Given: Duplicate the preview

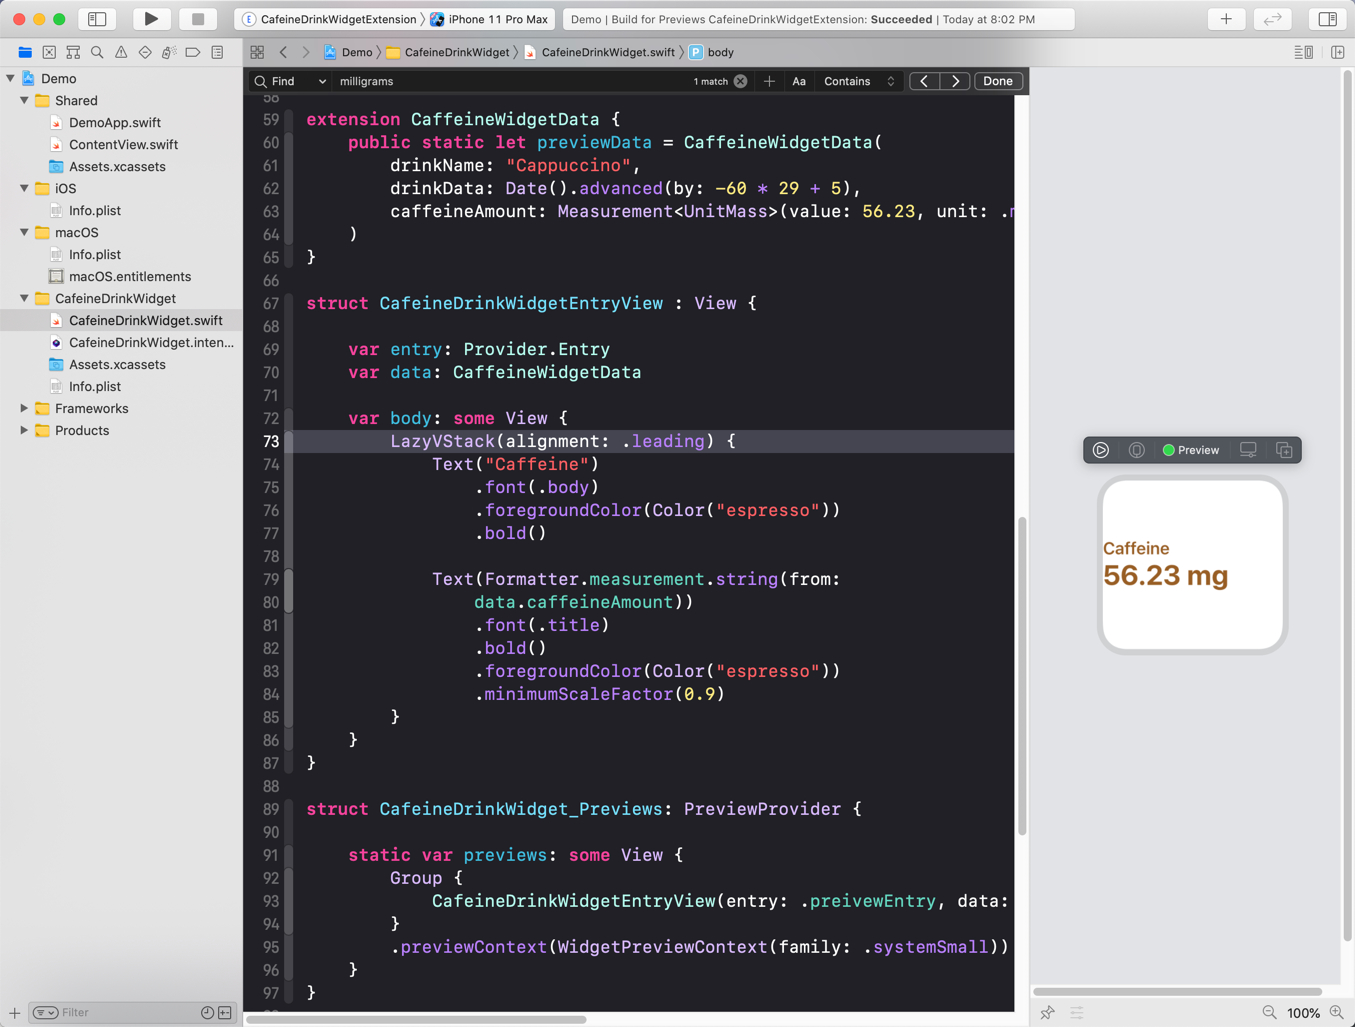Looking at the screenshot, I should [x=1284, y=450].
